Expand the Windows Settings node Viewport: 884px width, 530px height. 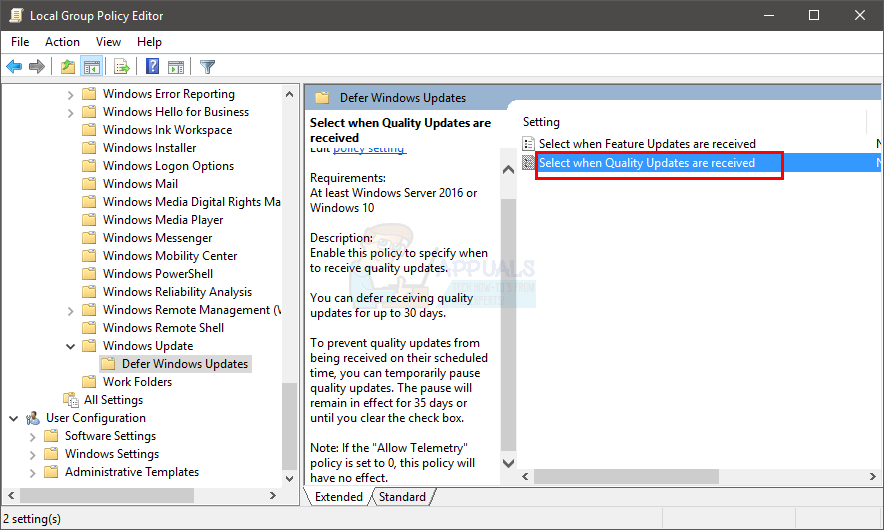(x=32, y=455)
